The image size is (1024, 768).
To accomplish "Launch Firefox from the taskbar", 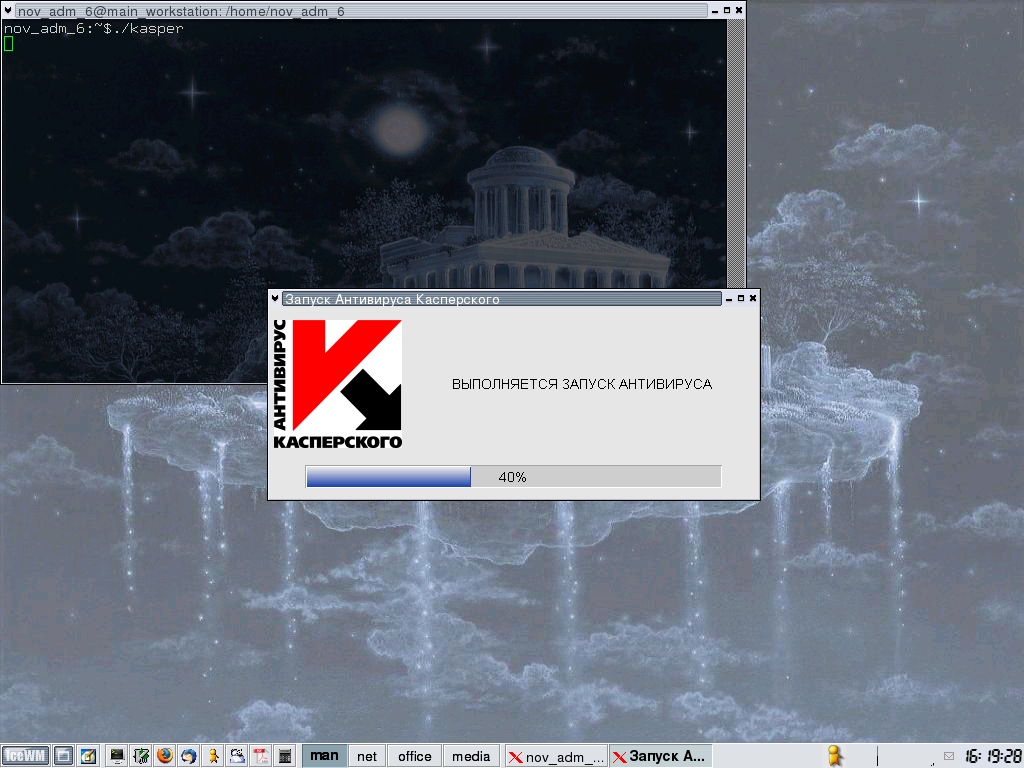I will pyautogui.click(x=165, y=756).
